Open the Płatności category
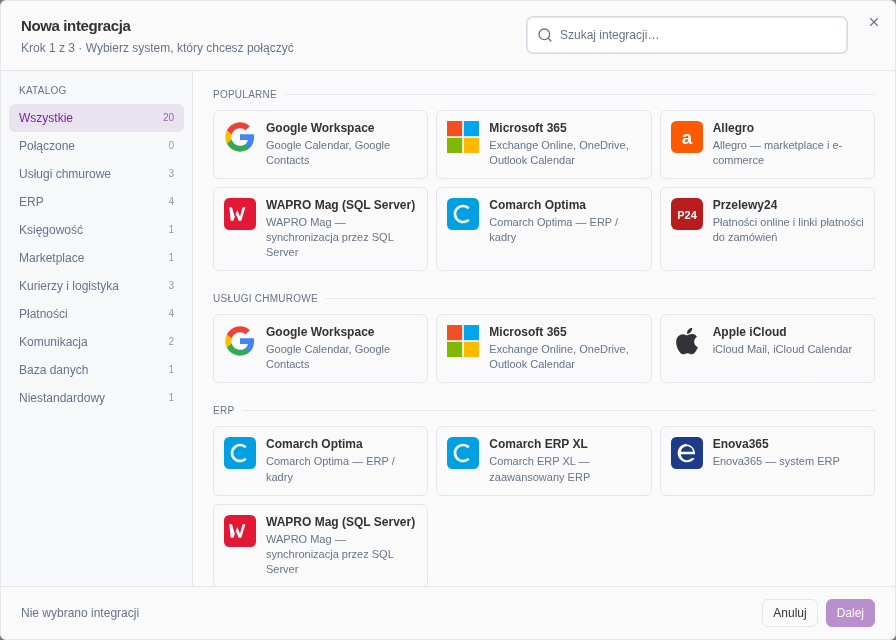The width and height of the screenshot is (896, 640). [x=96, y=314]
